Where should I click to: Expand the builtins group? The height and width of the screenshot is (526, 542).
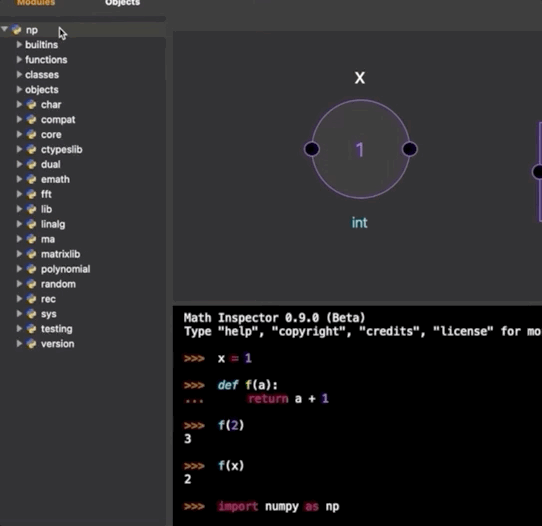pyautogui.click(x=19, y=45)
